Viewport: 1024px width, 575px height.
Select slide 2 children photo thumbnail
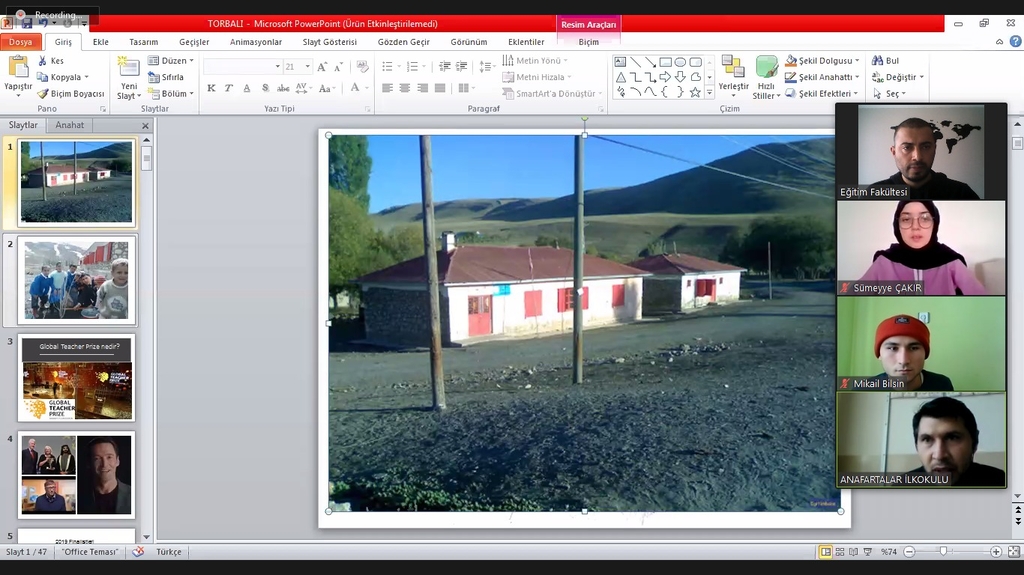pos(76,280)
